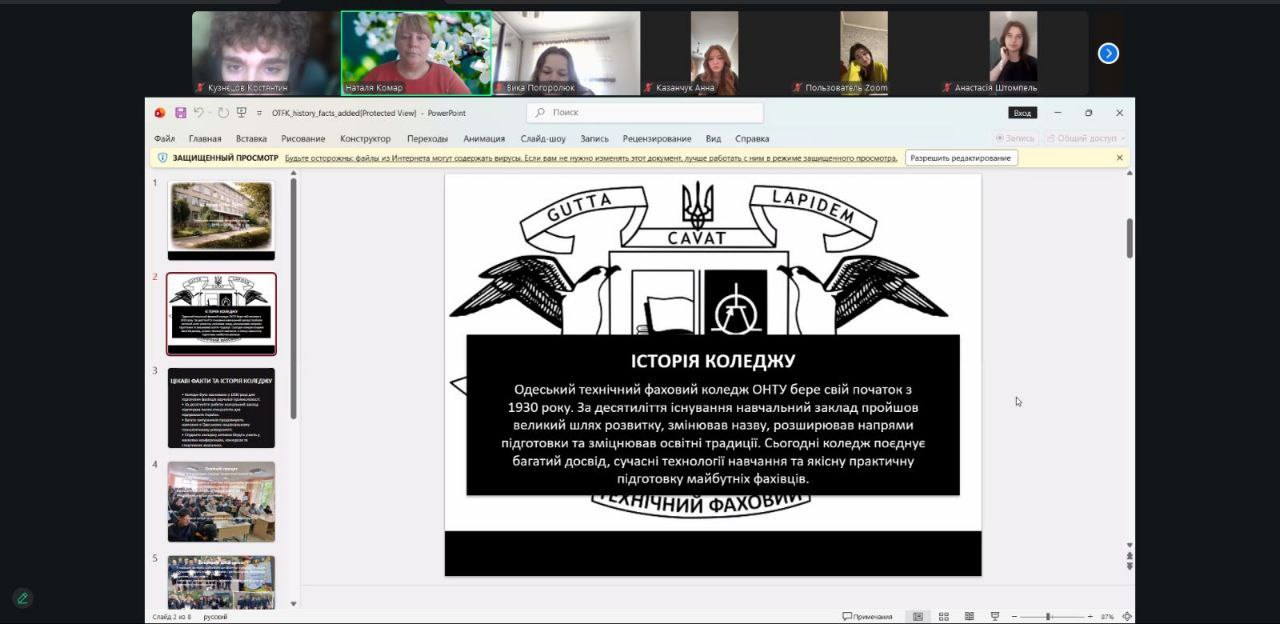Launch slideshow view in status bar
Image resolution: width=1280 pixels, height=624 pixels.
994,616
